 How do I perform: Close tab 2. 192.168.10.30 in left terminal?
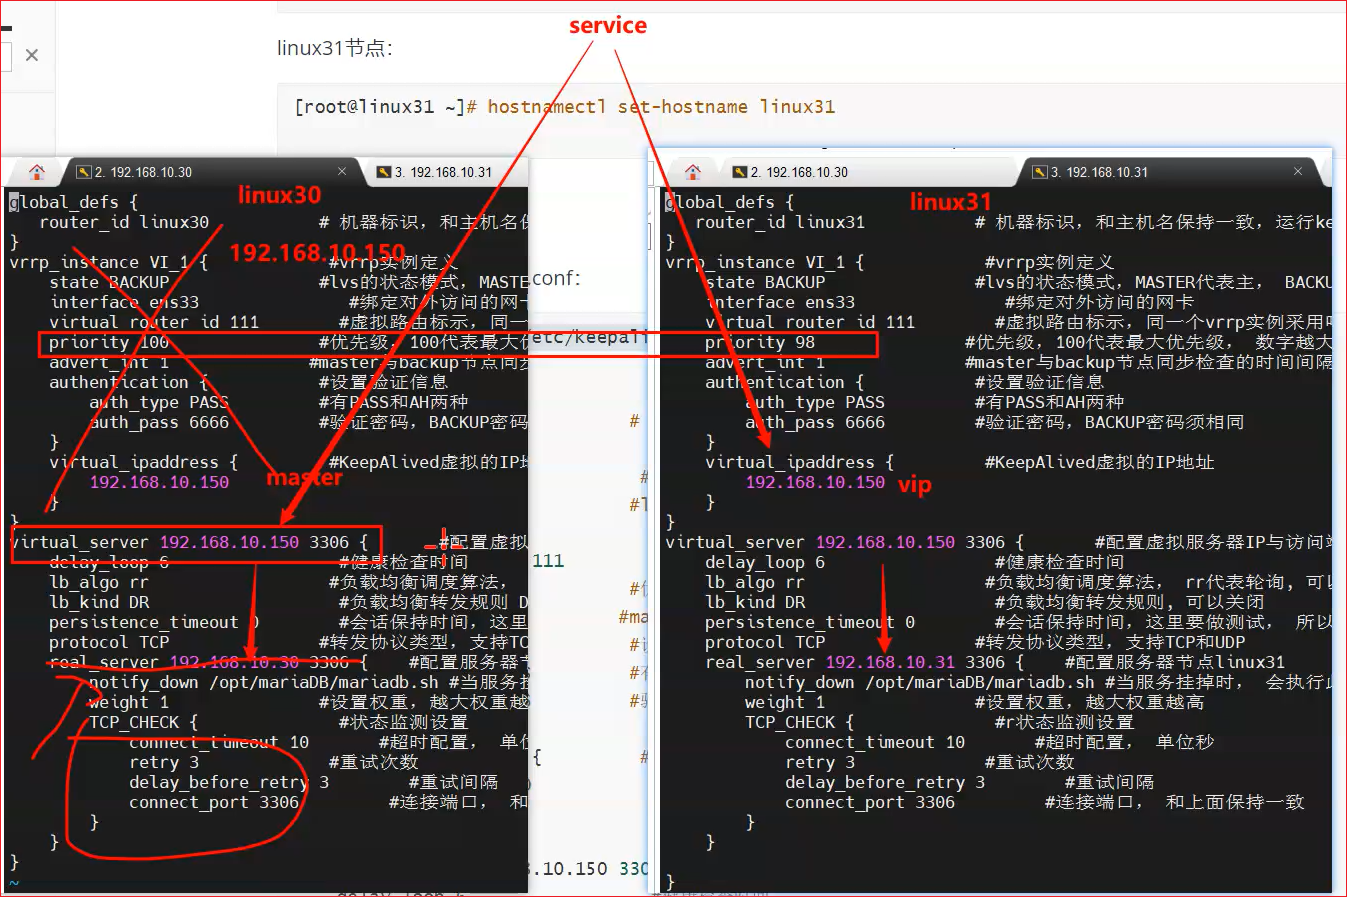click(341, 172)
